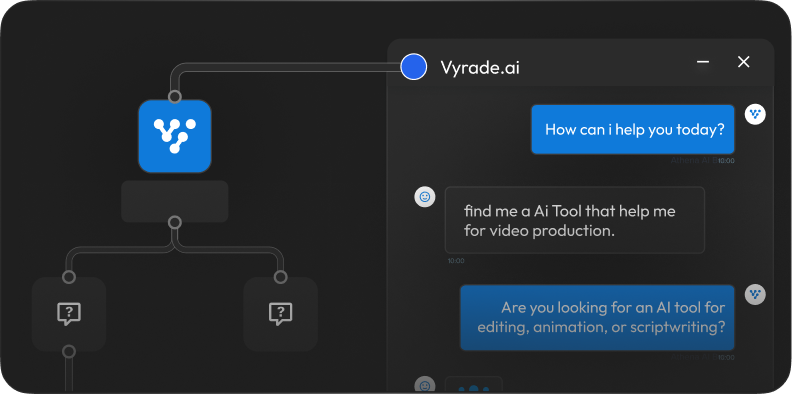The width and height of the screenshot is (792, 395).
Task: Click the 'How can i help you today?' message
Action: tap(632, 129)
